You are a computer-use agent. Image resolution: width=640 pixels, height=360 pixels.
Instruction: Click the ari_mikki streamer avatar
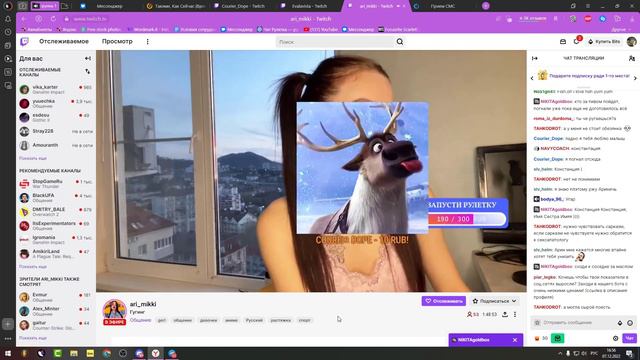coord(114,310)
